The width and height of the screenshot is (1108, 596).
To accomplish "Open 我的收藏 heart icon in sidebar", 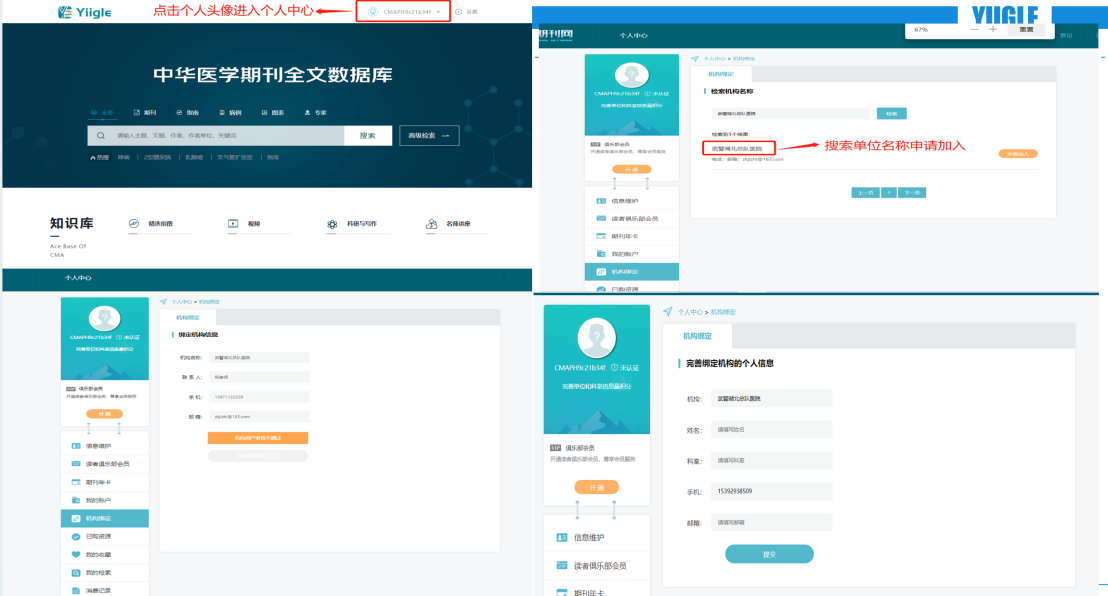I will [76, 554].
